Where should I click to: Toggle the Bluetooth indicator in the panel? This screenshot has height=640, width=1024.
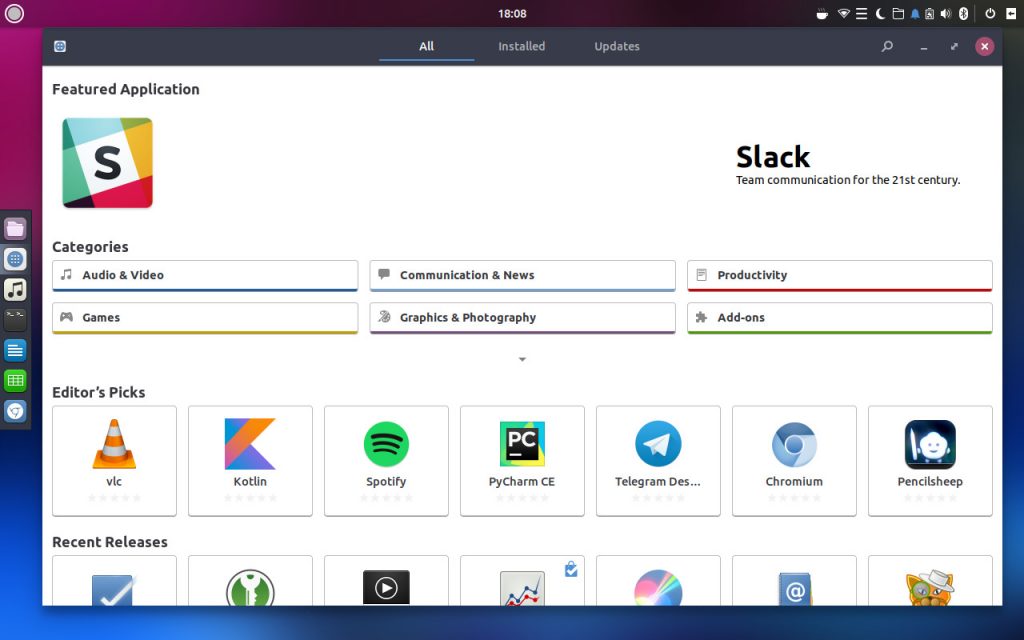(963, 14)
